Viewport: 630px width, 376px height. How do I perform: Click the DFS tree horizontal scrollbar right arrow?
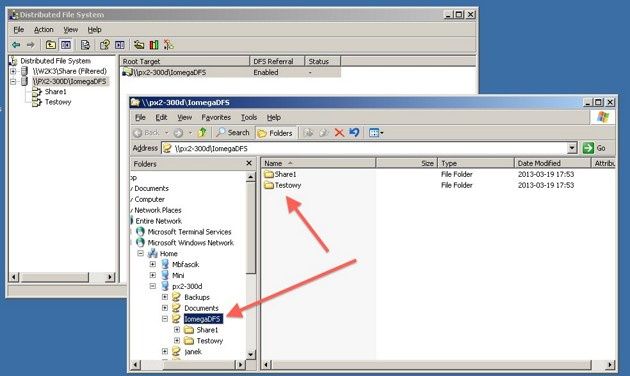(x=110, y=277)
